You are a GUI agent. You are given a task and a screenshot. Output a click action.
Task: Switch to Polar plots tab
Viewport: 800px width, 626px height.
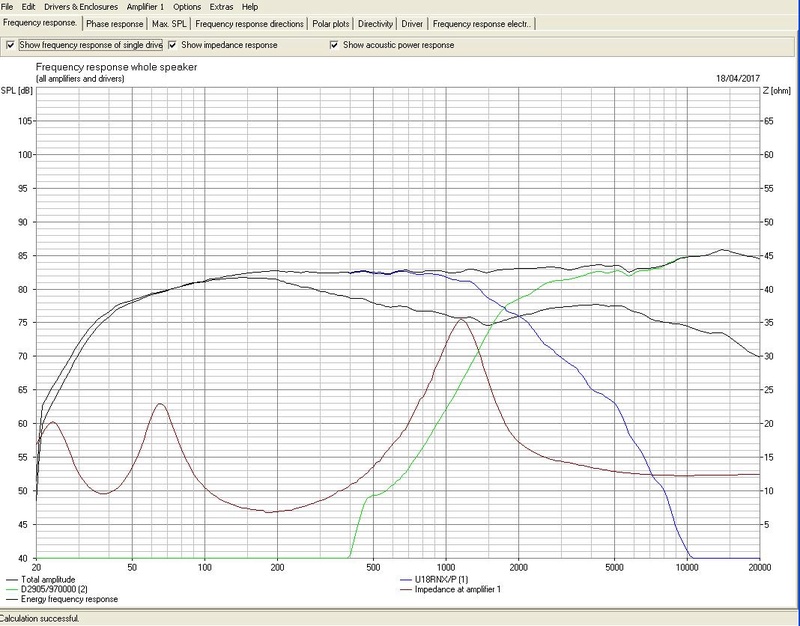pyautogui.click(x=331, y=23)
